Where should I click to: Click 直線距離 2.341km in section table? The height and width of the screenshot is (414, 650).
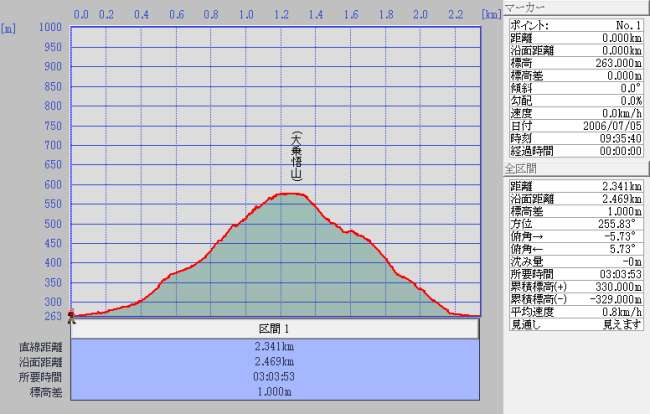(x=274, y=347)
